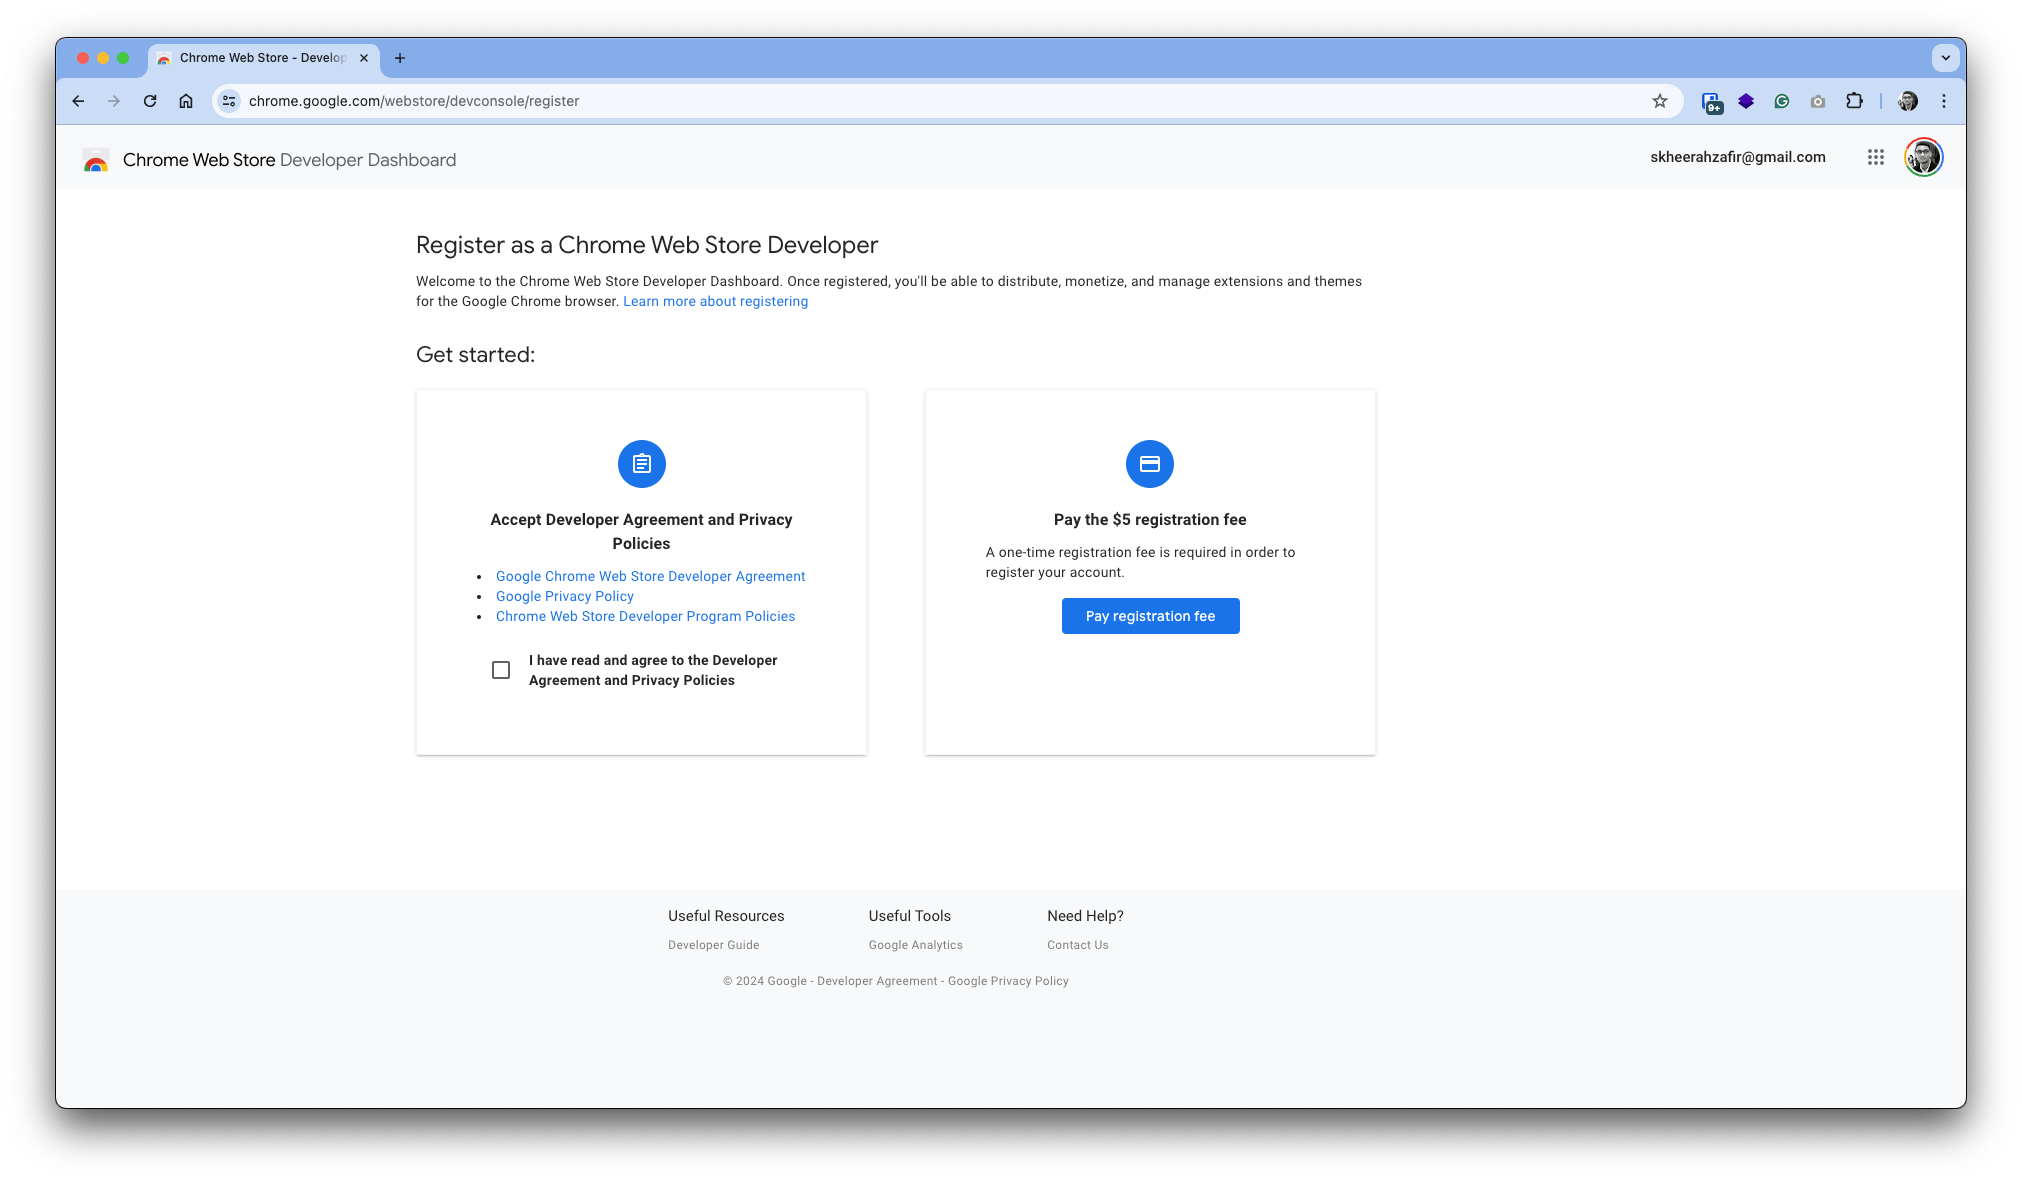The image size is (2022, 1182).
Task: Click the skheerahzafir@gmail.com account email
Action: click(1738, 157)
